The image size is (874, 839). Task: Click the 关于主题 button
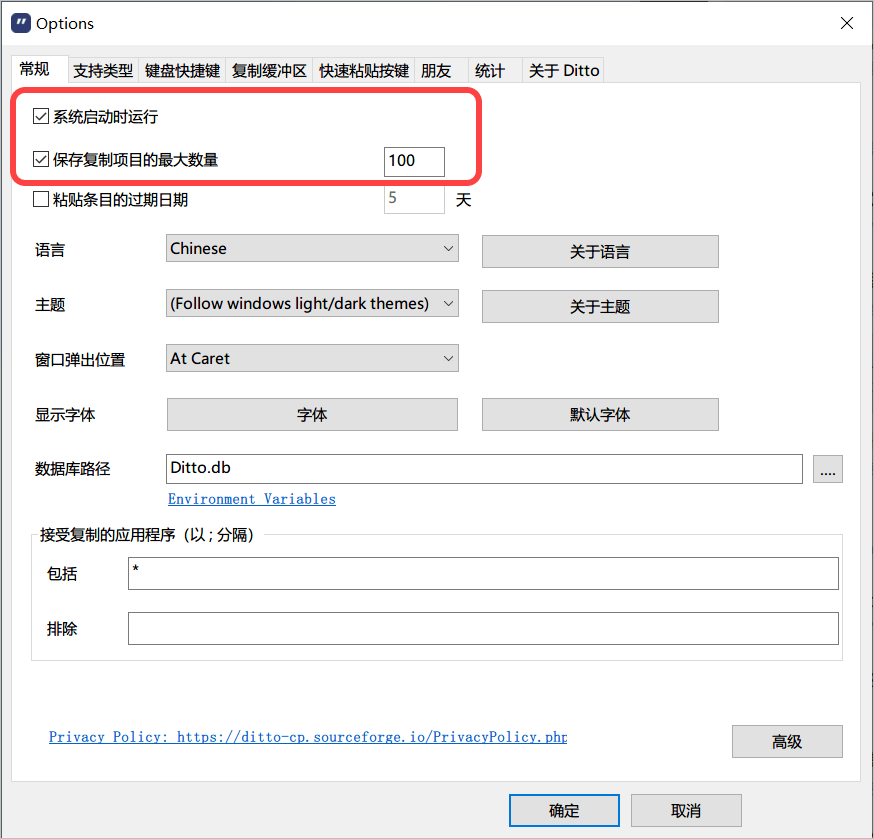click(600, 306)
